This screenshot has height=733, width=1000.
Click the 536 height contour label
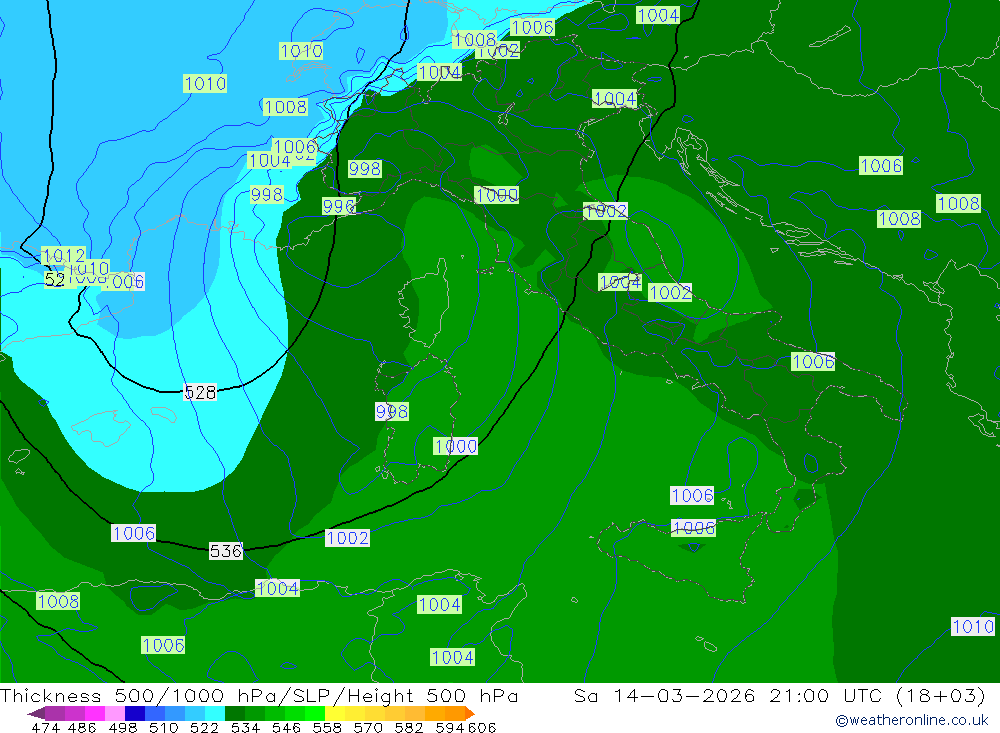(x=226, y=551)
